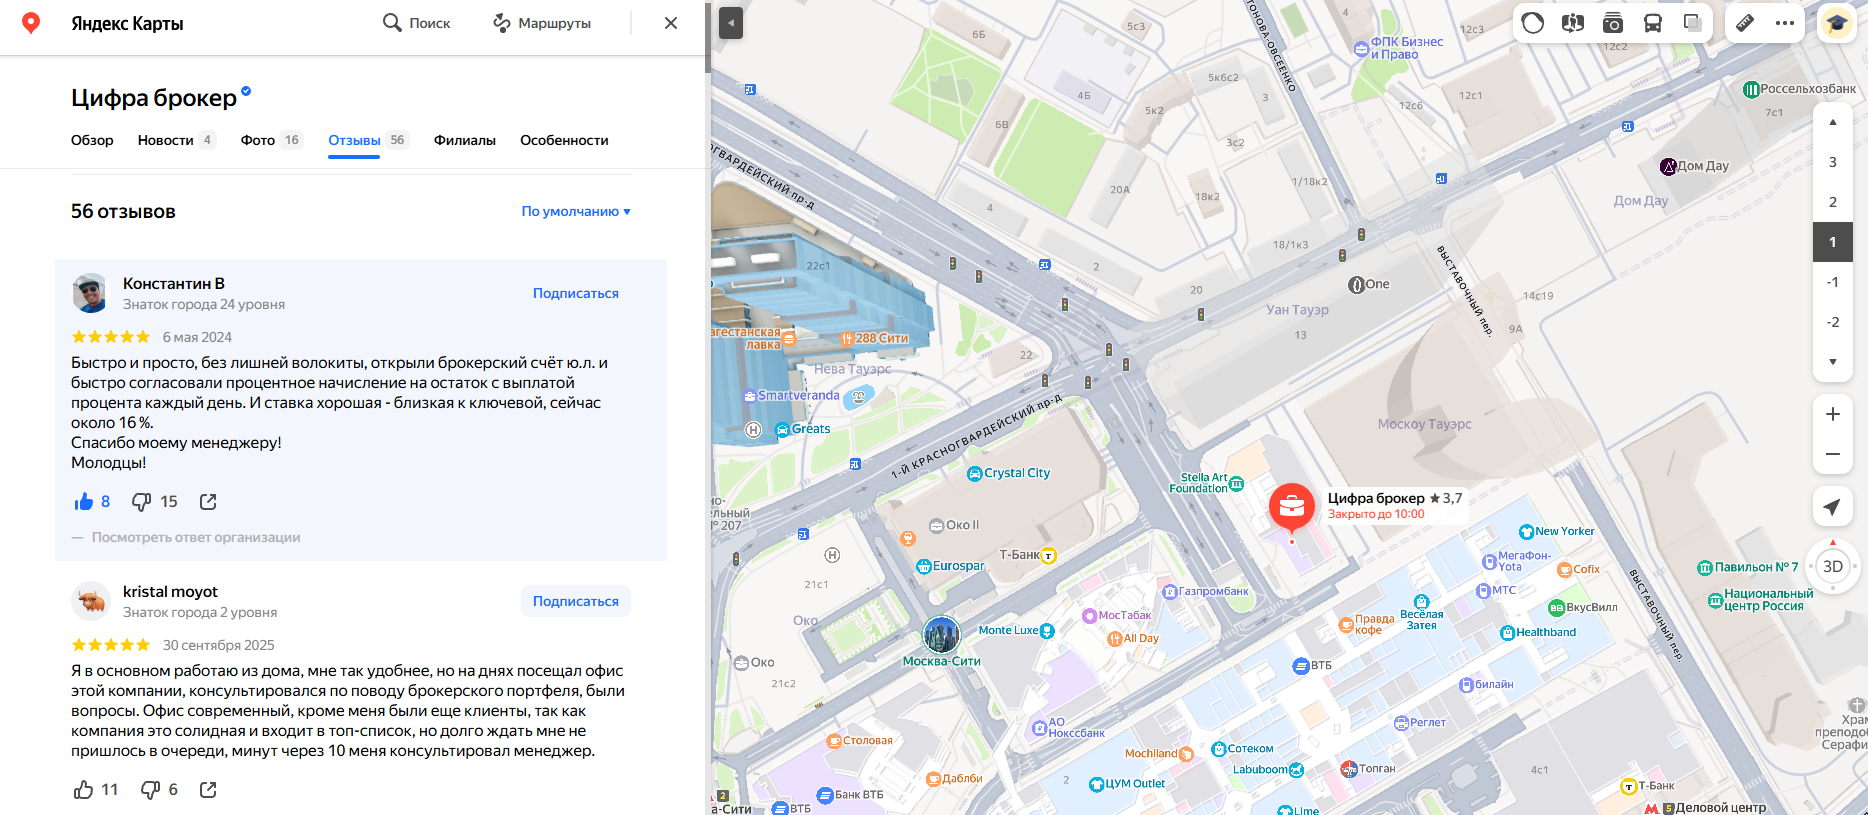Select floor 2 in the level switcher
The width and height of the screenshot is (1868, 815).
tap(1833, 202)
